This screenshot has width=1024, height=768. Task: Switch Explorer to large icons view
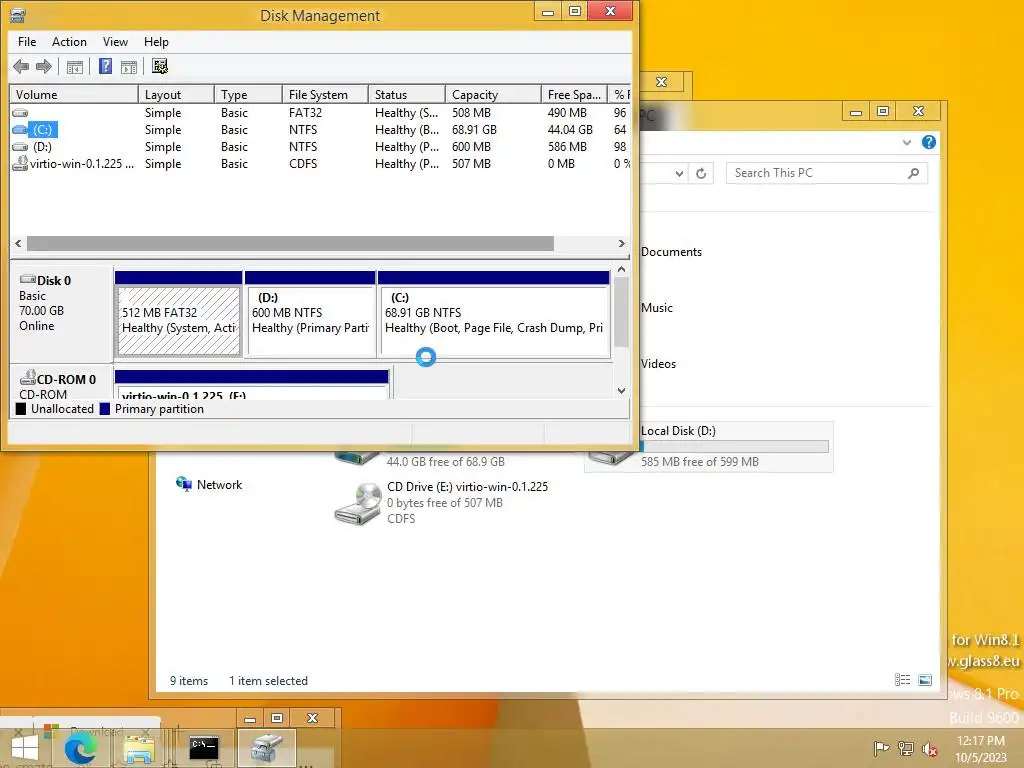[x=925, y=680]
